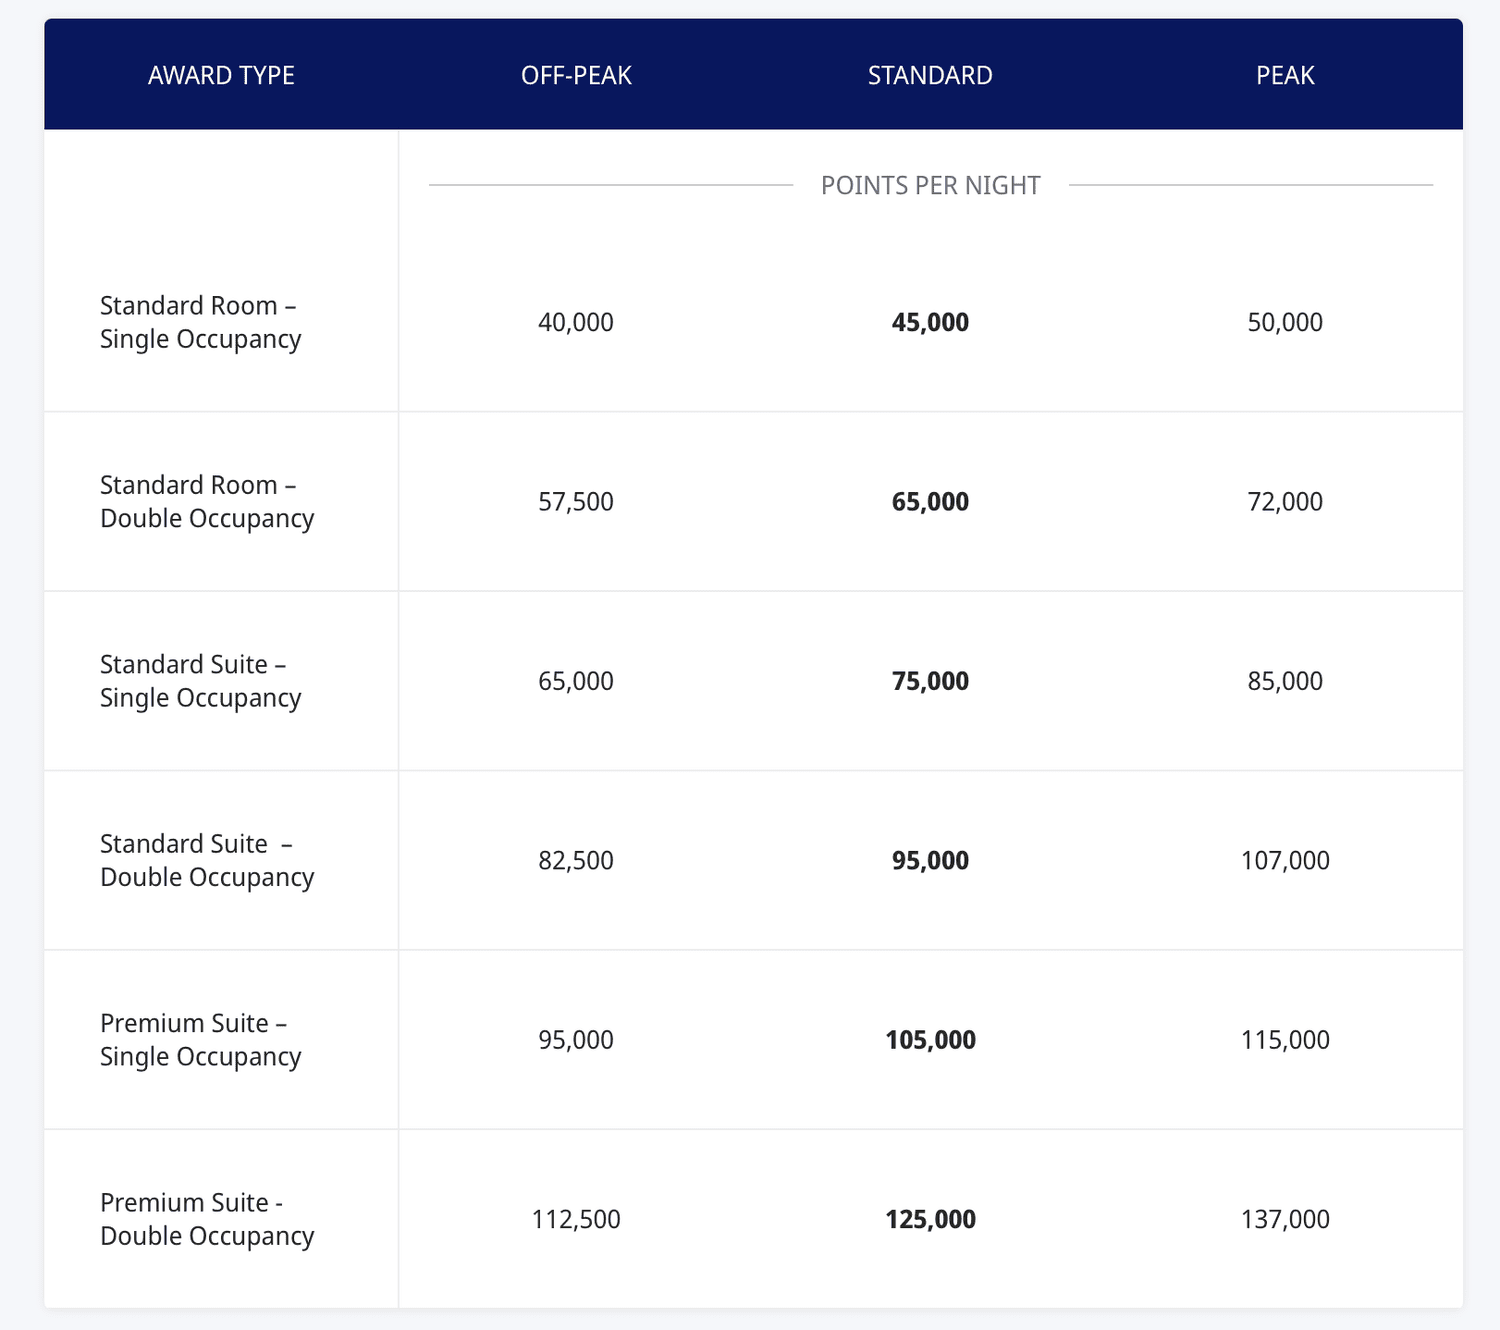This screenshot has height=1330, width=1500.
Task: Select the Premium Suite – Single Occupancy label
Action: tap(200, 1039)
